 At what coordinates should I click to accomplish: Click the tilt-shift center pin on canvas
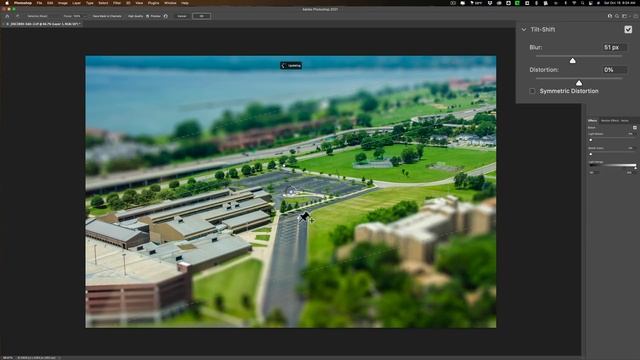[x=290, y=191]
